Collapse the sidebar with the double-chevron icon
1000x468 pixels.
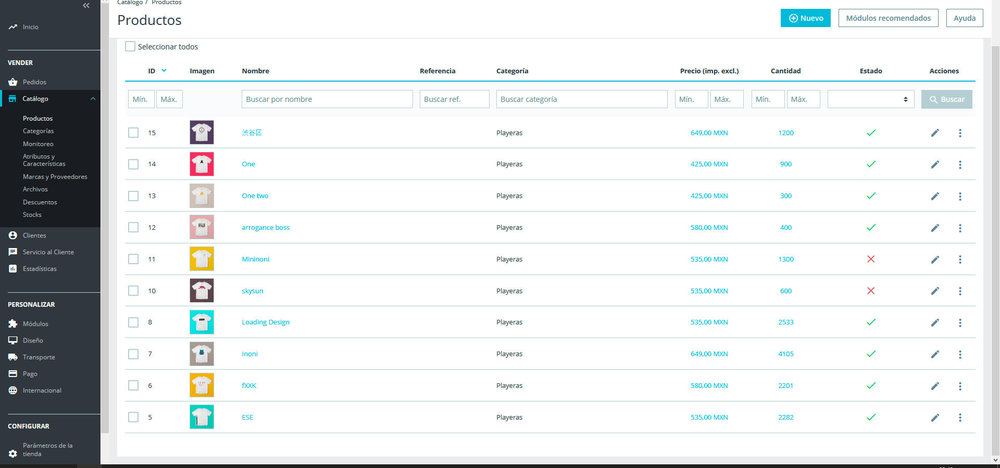(86, 5)
